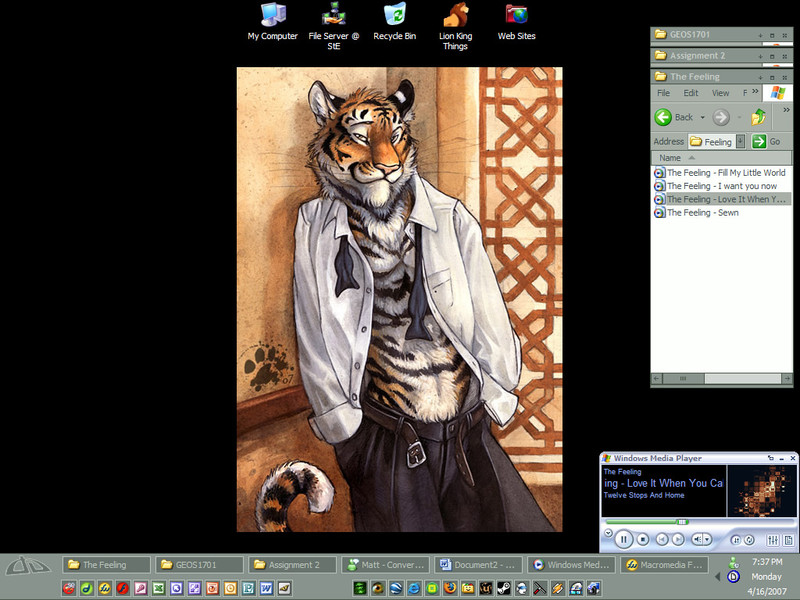This screenshot has width=800, height=600.
Task: Expand the toolbar overflow chevron in Explorer
Action: (786, 110)
